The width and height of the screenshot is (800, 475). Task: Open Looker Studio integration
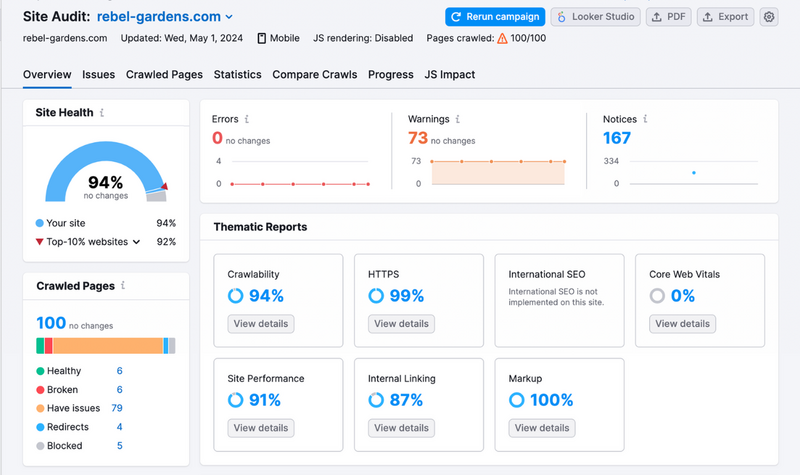[595, 17]
